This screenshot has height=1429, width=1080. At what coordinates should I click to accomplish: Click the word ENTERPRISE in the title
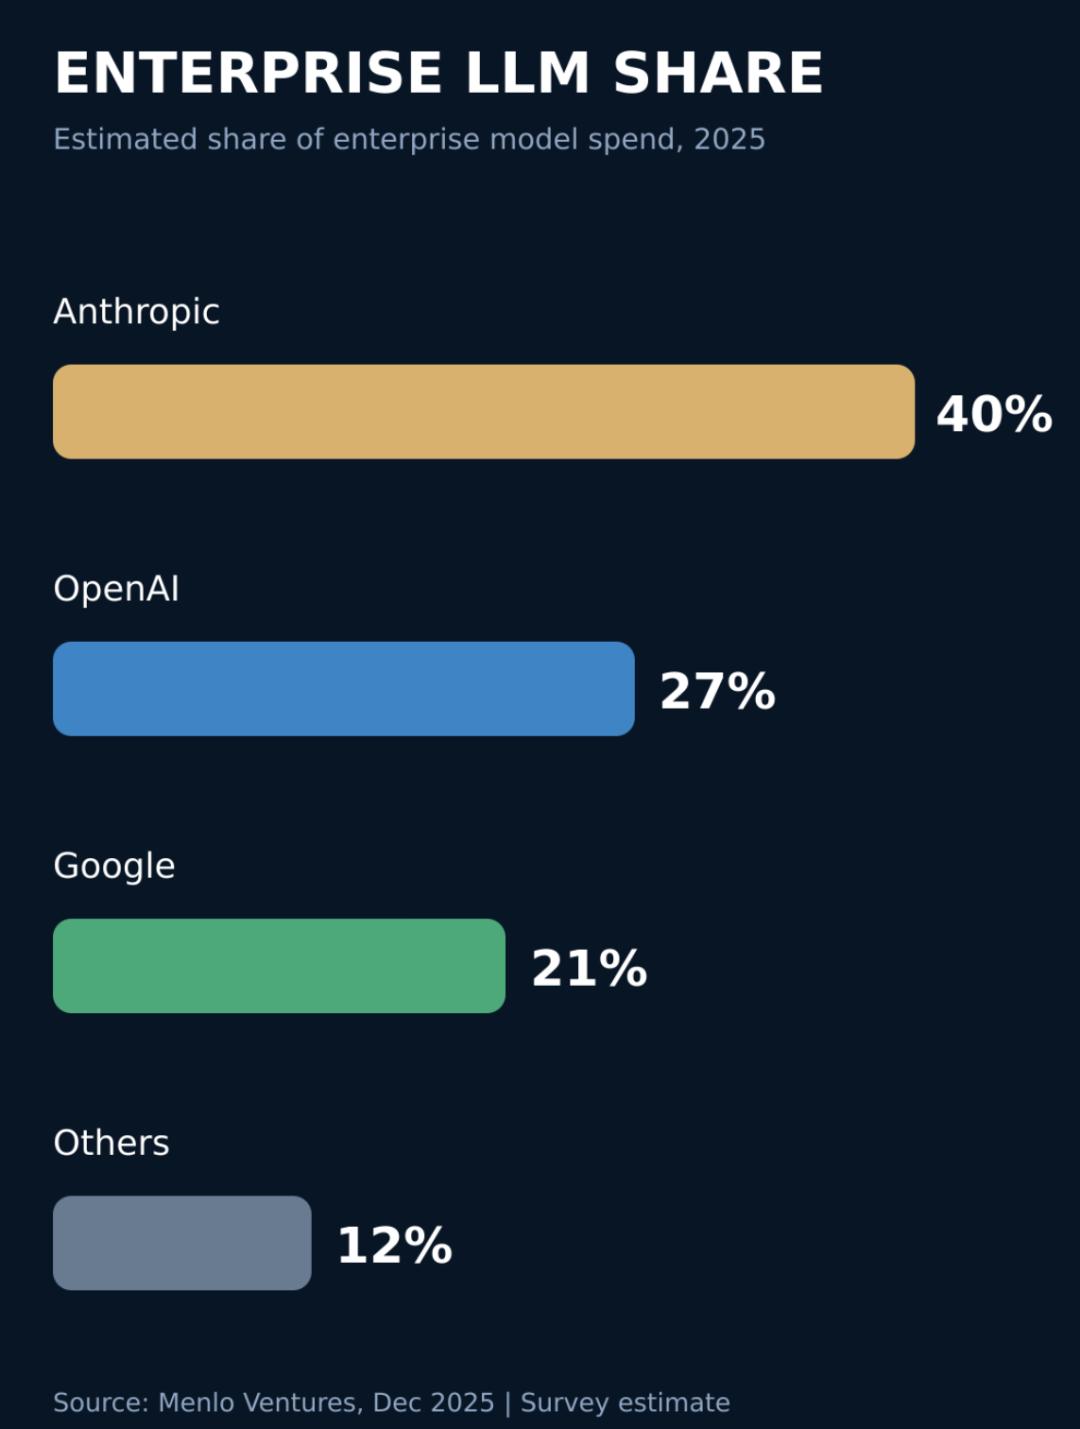[248, 73]
